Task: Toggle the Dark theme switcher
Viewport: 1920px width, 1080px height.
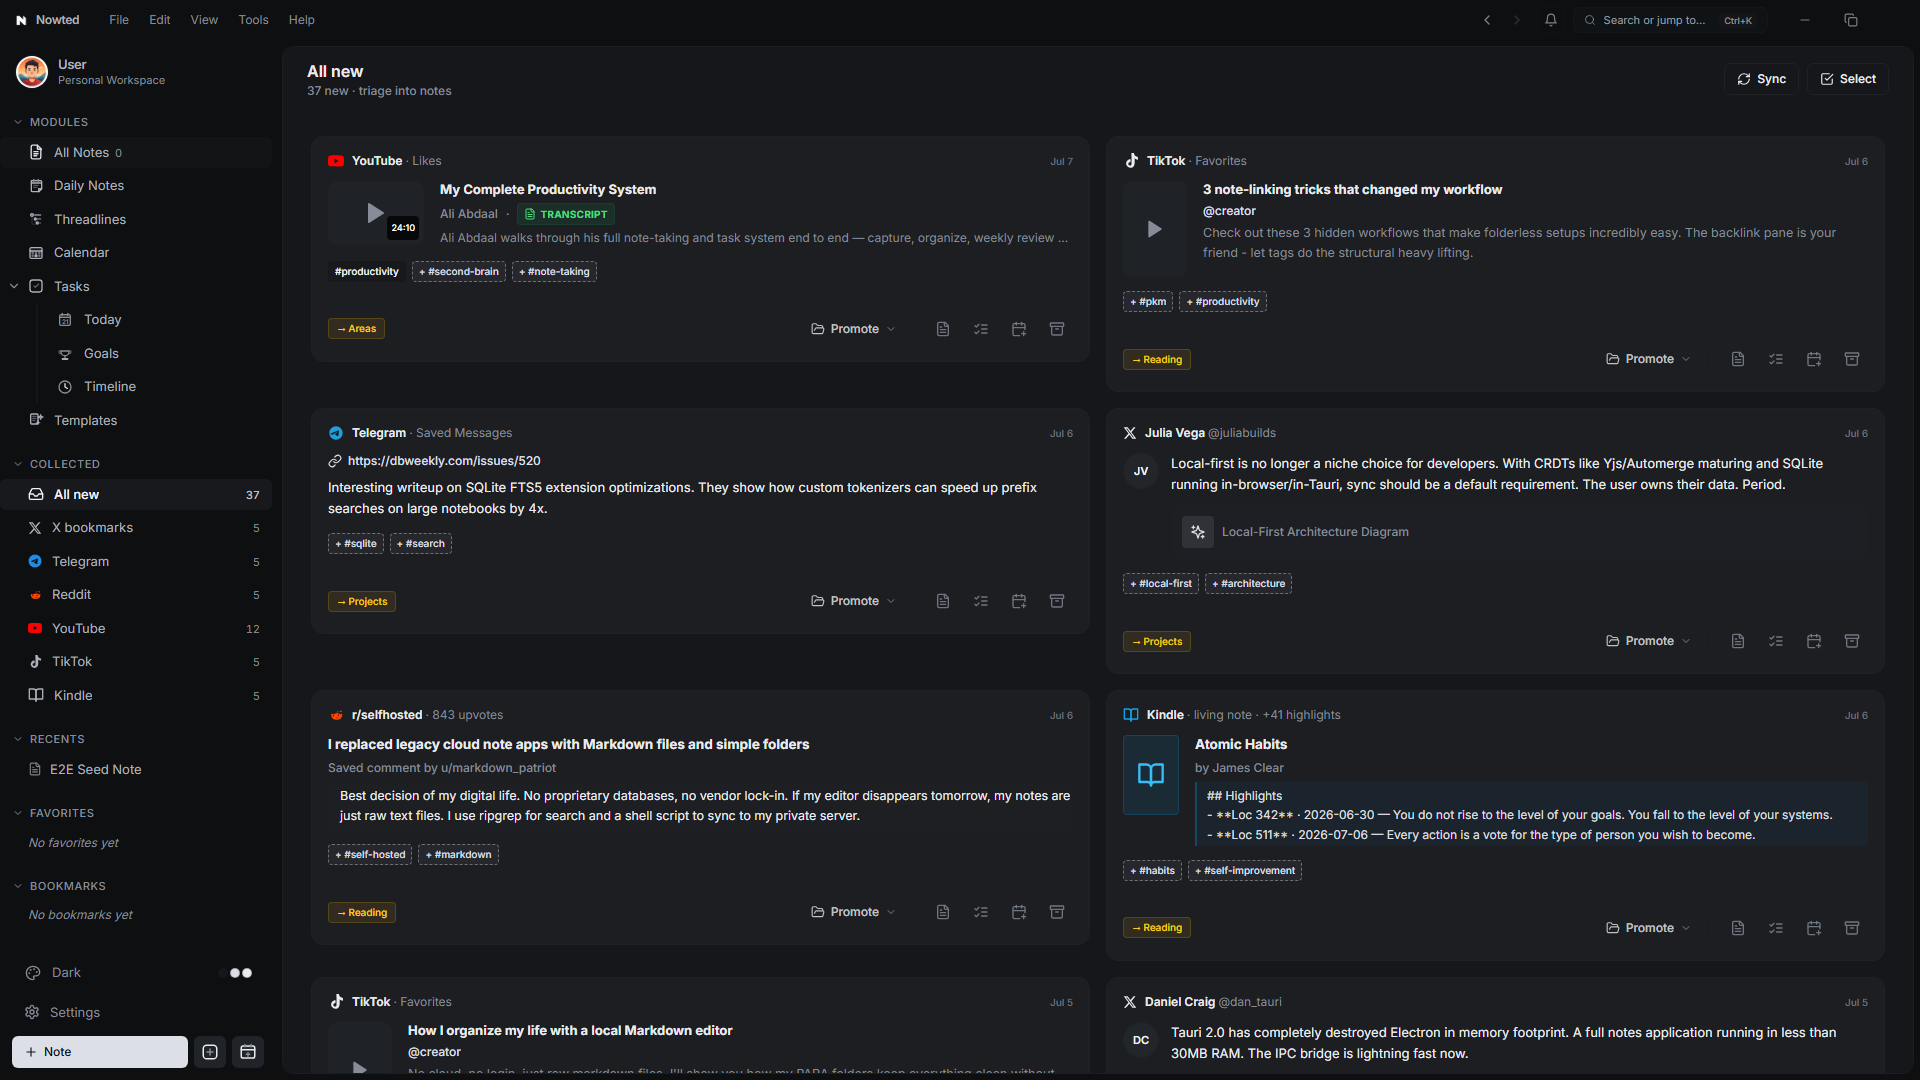Action: [137, 973]
